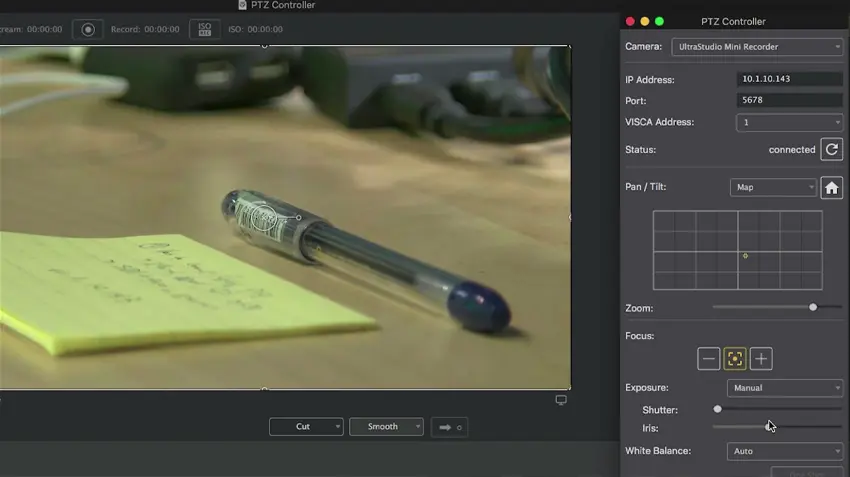This screenshot has width=850, height=477.
Task: Click the pan/tilt map position marker
Action: tap(745, 256)
